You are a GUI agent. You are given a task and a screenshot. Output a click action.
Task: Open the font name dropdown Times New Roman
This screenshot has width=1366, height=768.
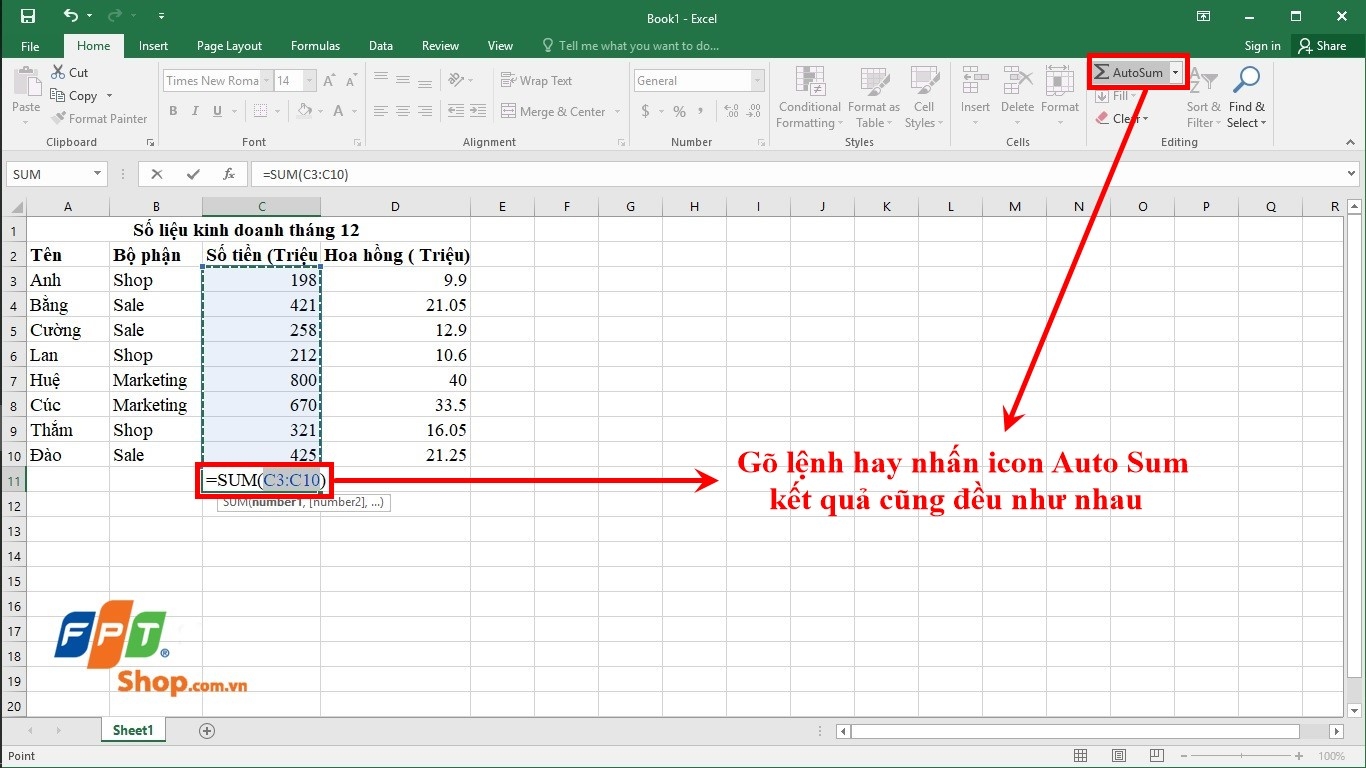tap(268, 81)
